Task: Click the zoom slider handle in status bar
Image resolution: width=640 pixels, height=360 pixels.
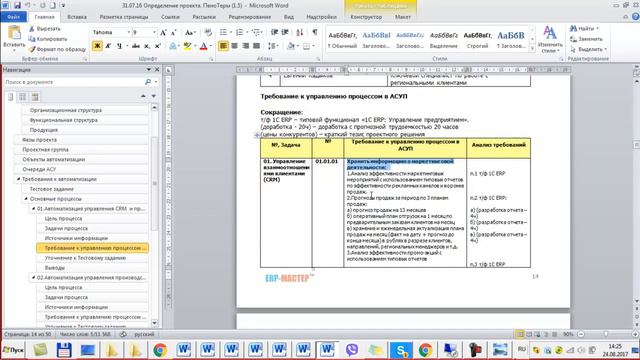Action: [x=607, y=334]
